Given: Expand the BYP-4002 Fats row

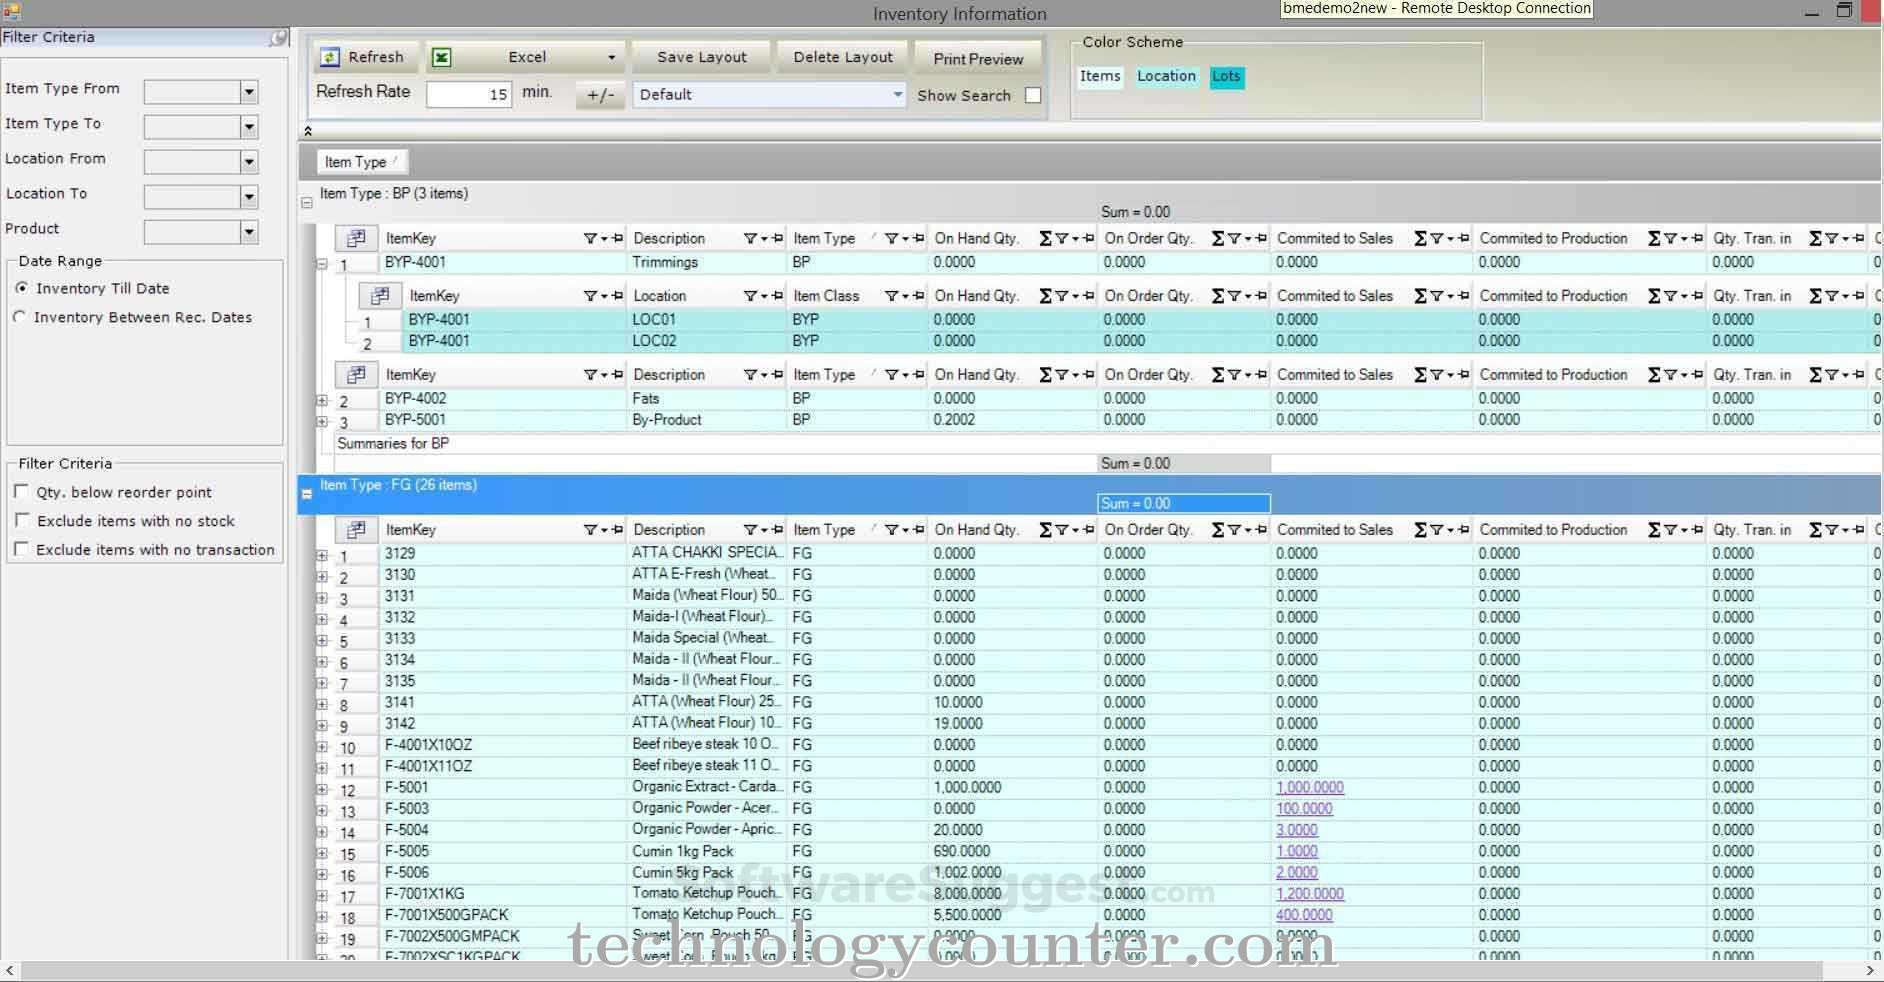Looking at the screenshot, I should [x=322, y=400].
